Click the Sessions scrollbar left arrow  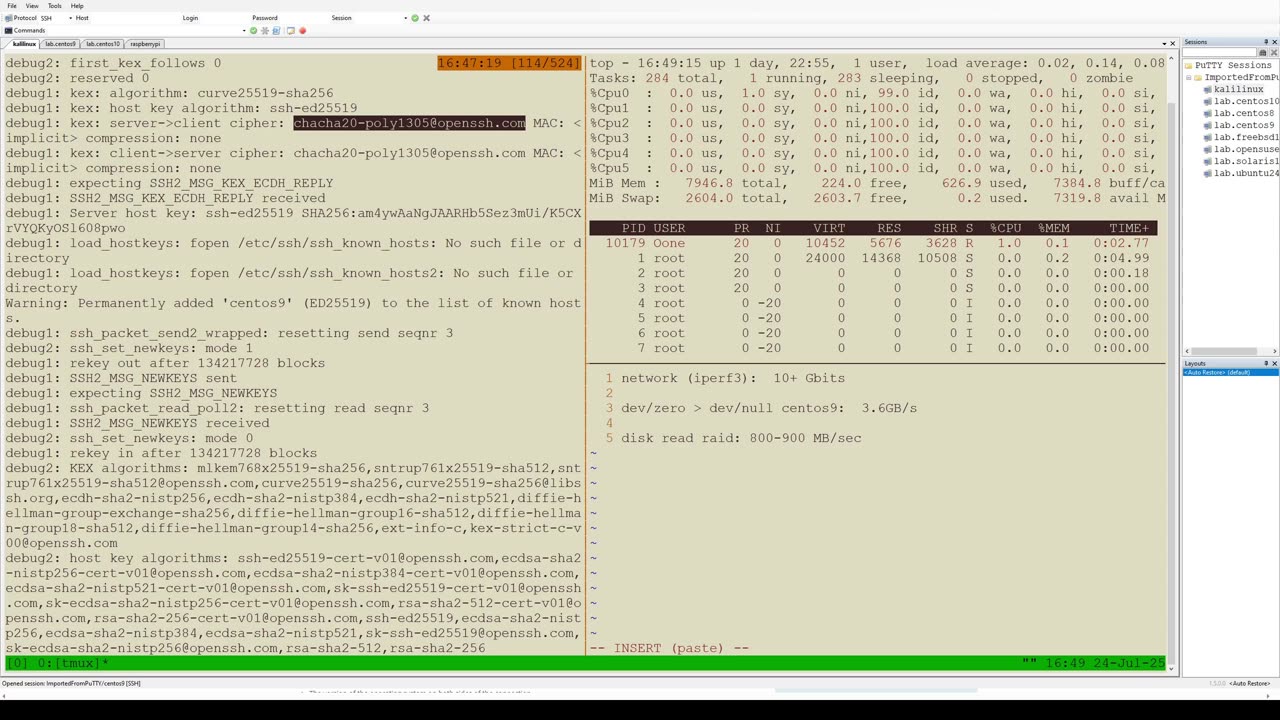click(x=1187, y=351)
